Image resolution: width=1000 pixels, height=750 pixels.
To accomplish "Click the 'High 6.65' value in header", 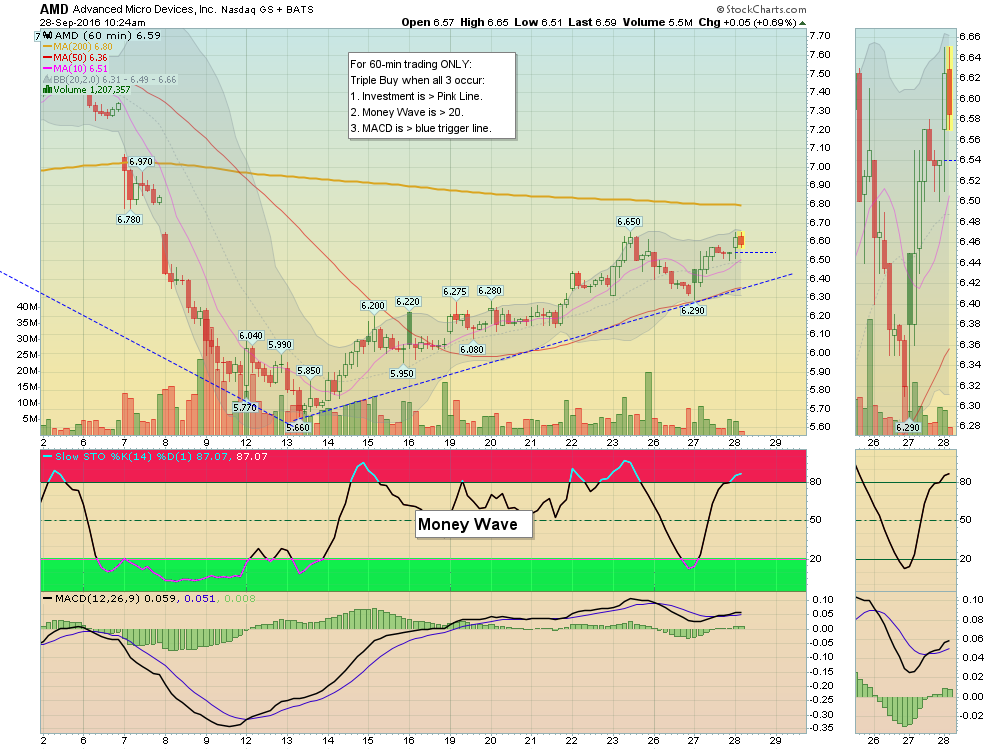I will 484,22.
